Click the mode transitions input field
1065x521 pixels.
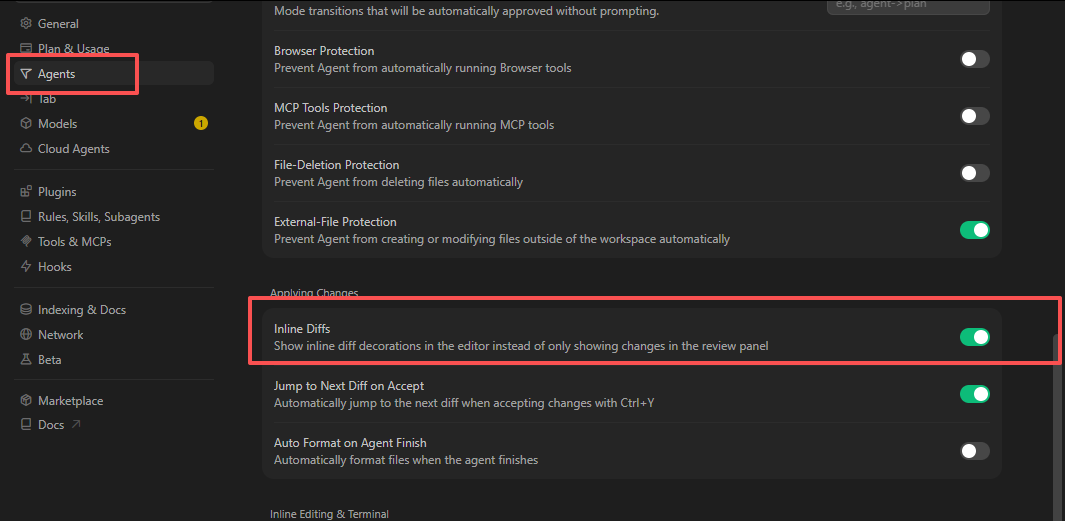[907, 6]
